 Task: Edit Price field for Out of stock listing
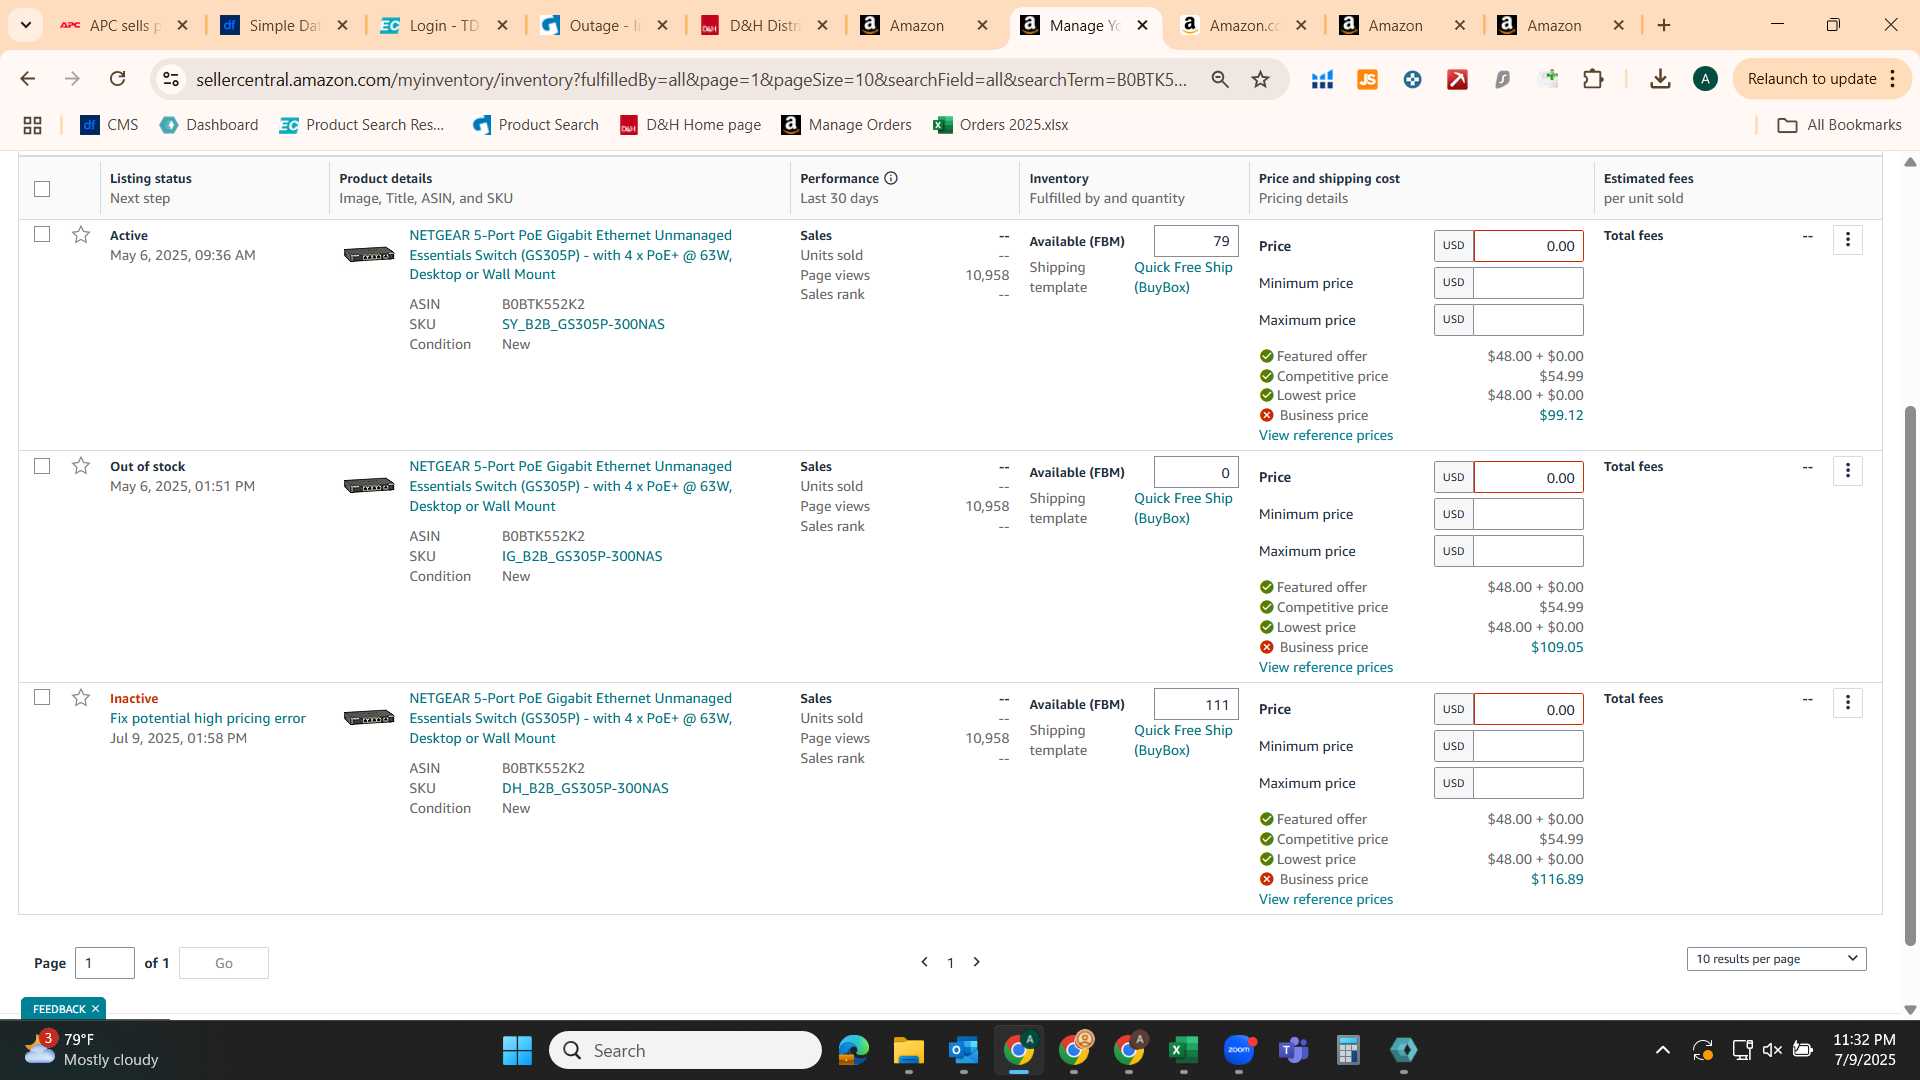pos(1528,478)
